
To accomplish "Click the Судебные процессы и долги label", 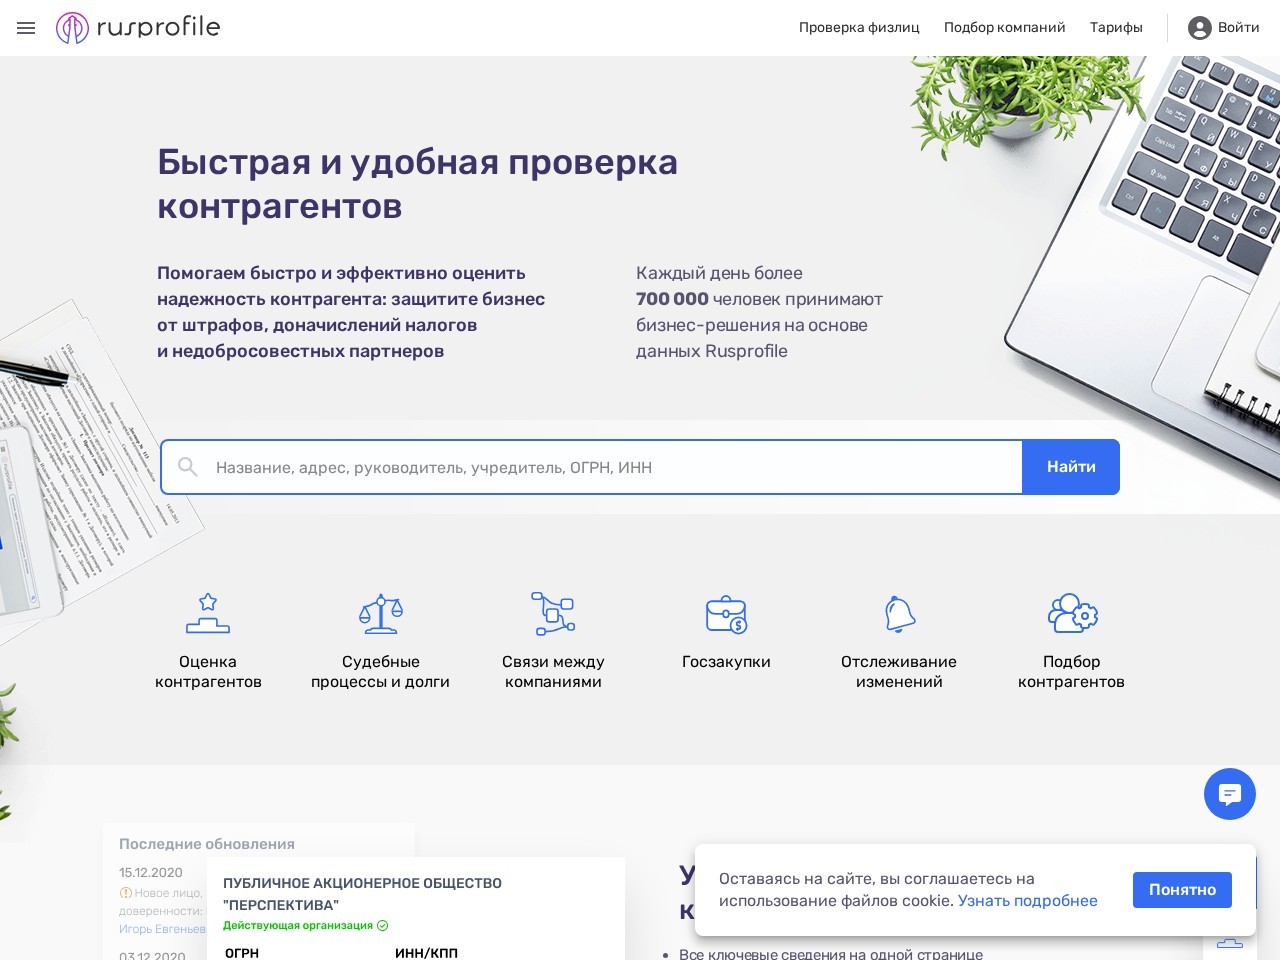I will 381,672.
